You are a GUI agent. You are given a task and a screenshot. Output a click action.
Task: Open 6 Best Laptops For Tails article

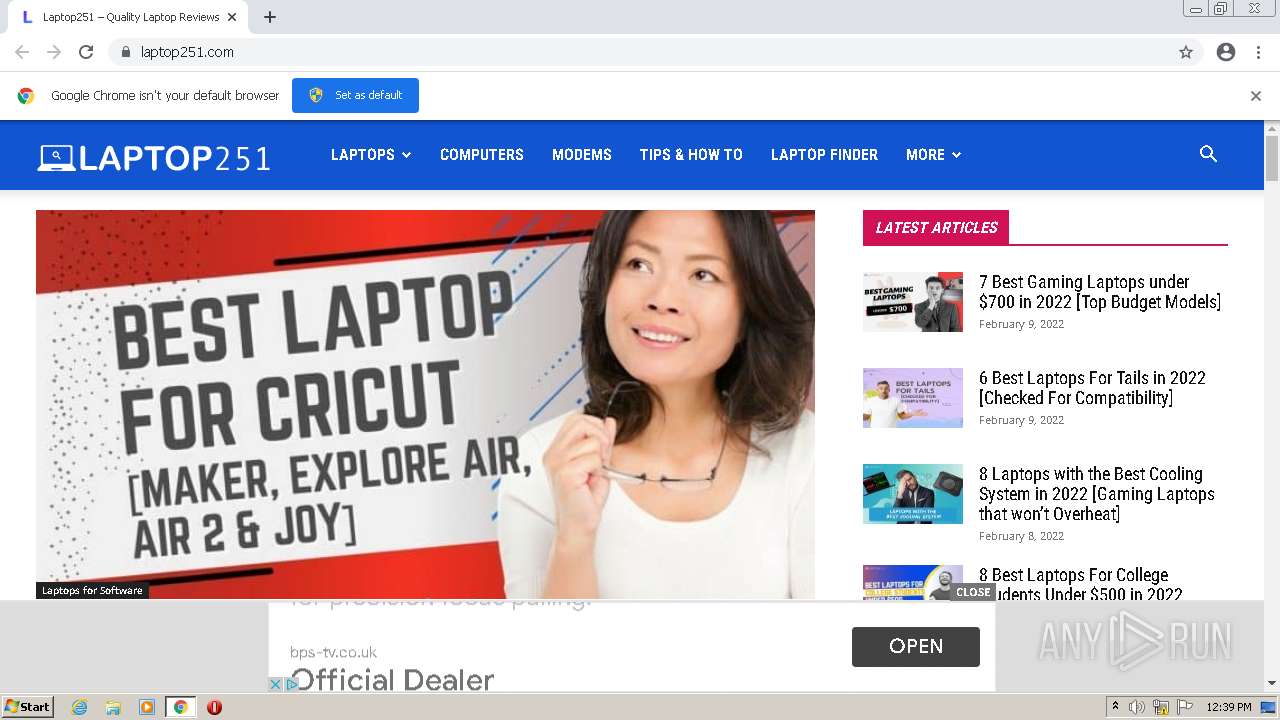pyautogui.click(x=1092, y=388)
